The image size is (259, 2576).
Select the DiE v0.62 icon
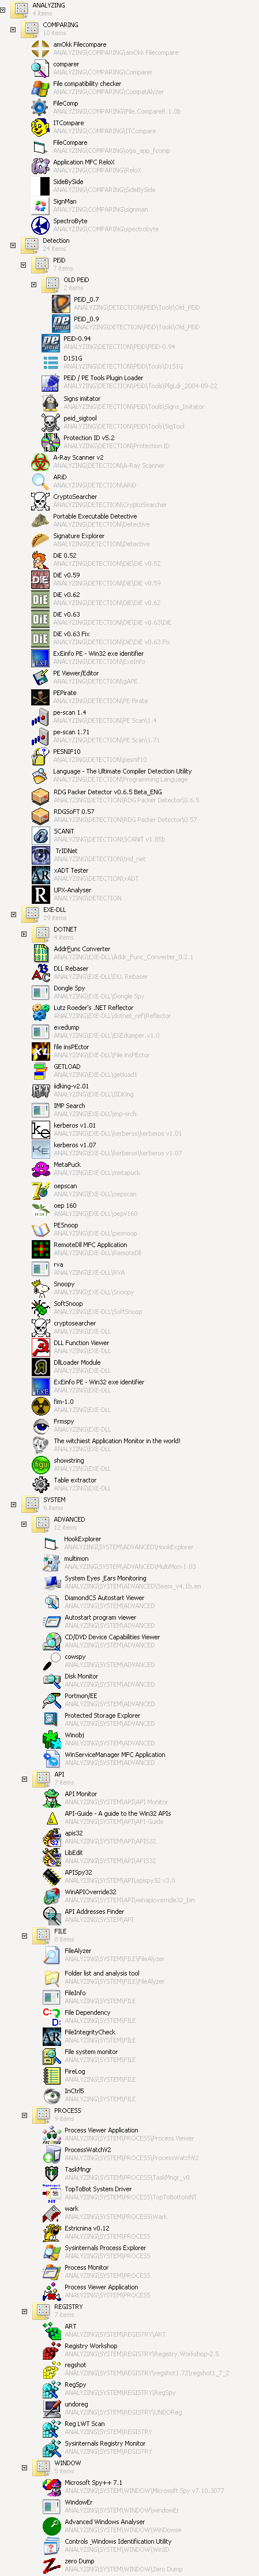click(x=40, y=599)
